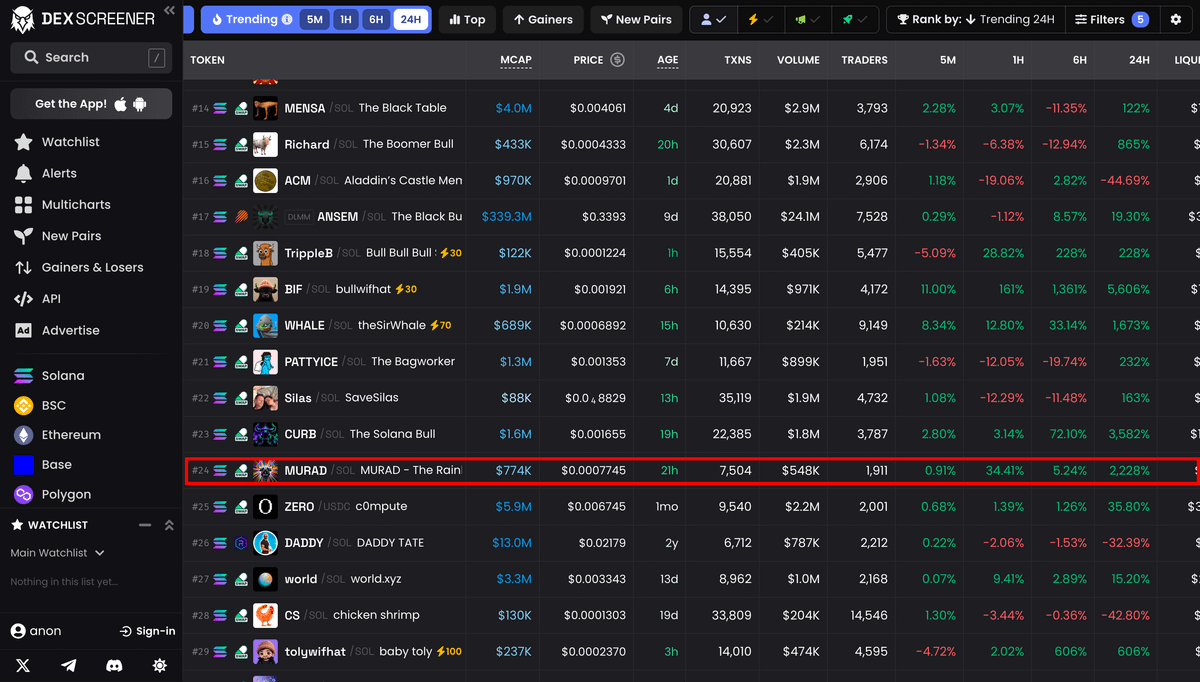The width and height of the screenshot is (1200, 682).
Task: Toggle theme with the sun icon
Action: (x=159, y=665)
